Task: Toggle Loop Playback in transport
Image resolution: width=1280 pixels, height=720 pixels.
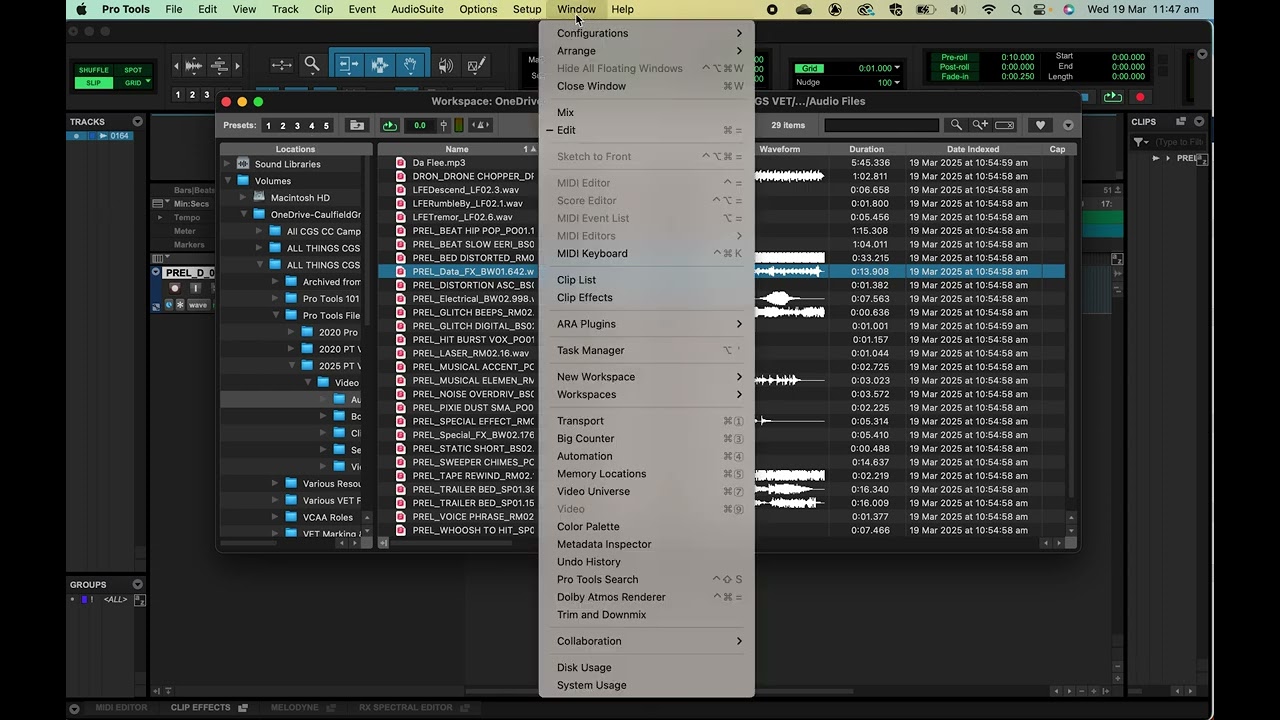Action: tap(1112, 97)
